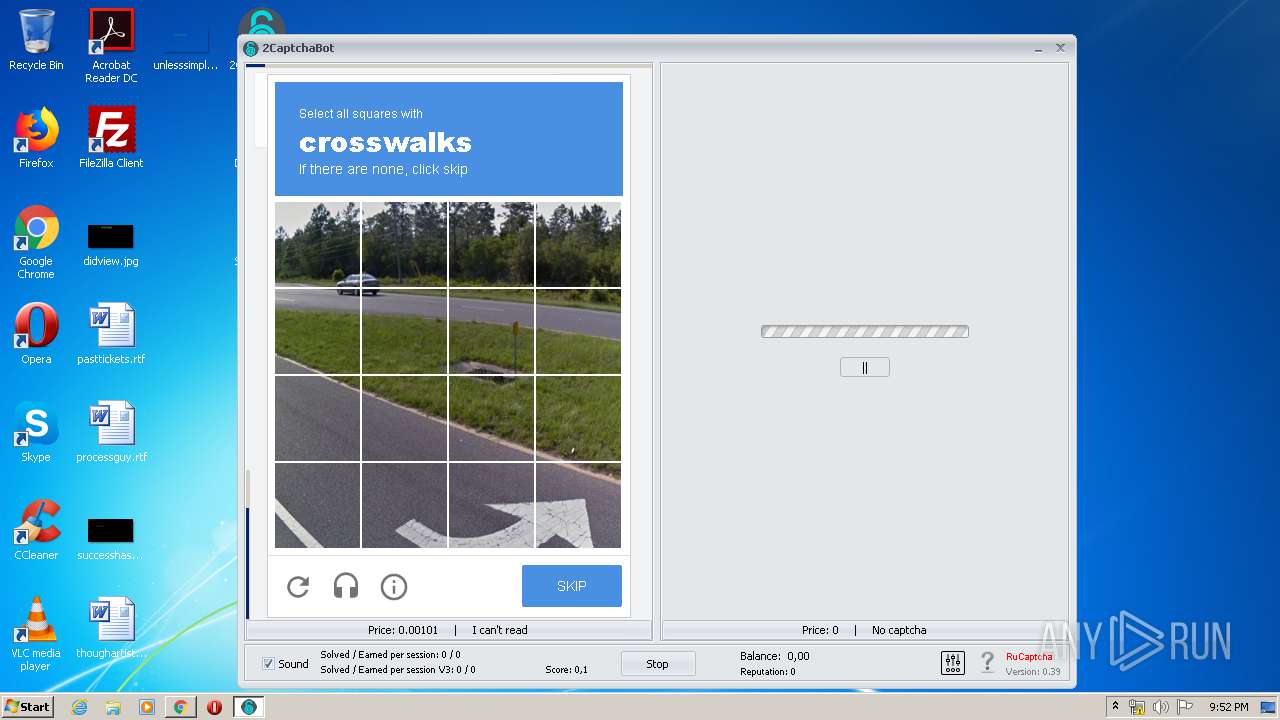Viewport: 1280px width, 720px height.
Task: Click the RuCaptcha link
Action: click(1029, 657)
